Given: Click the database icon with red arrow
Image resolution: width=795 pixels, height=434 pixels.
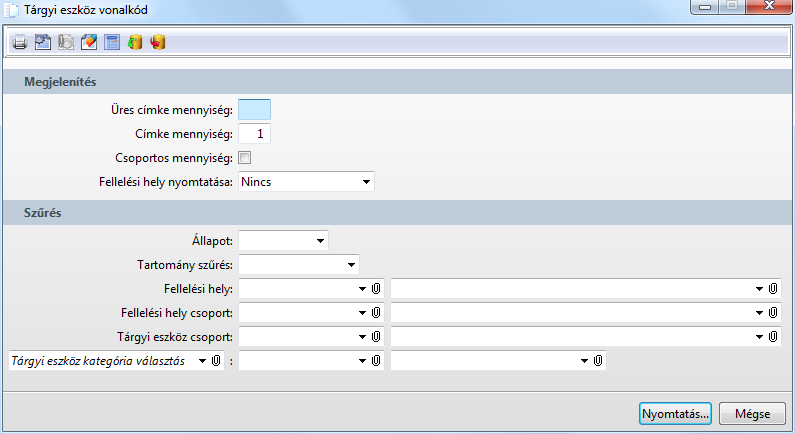Looking at the screenshot, I should 158,42.
